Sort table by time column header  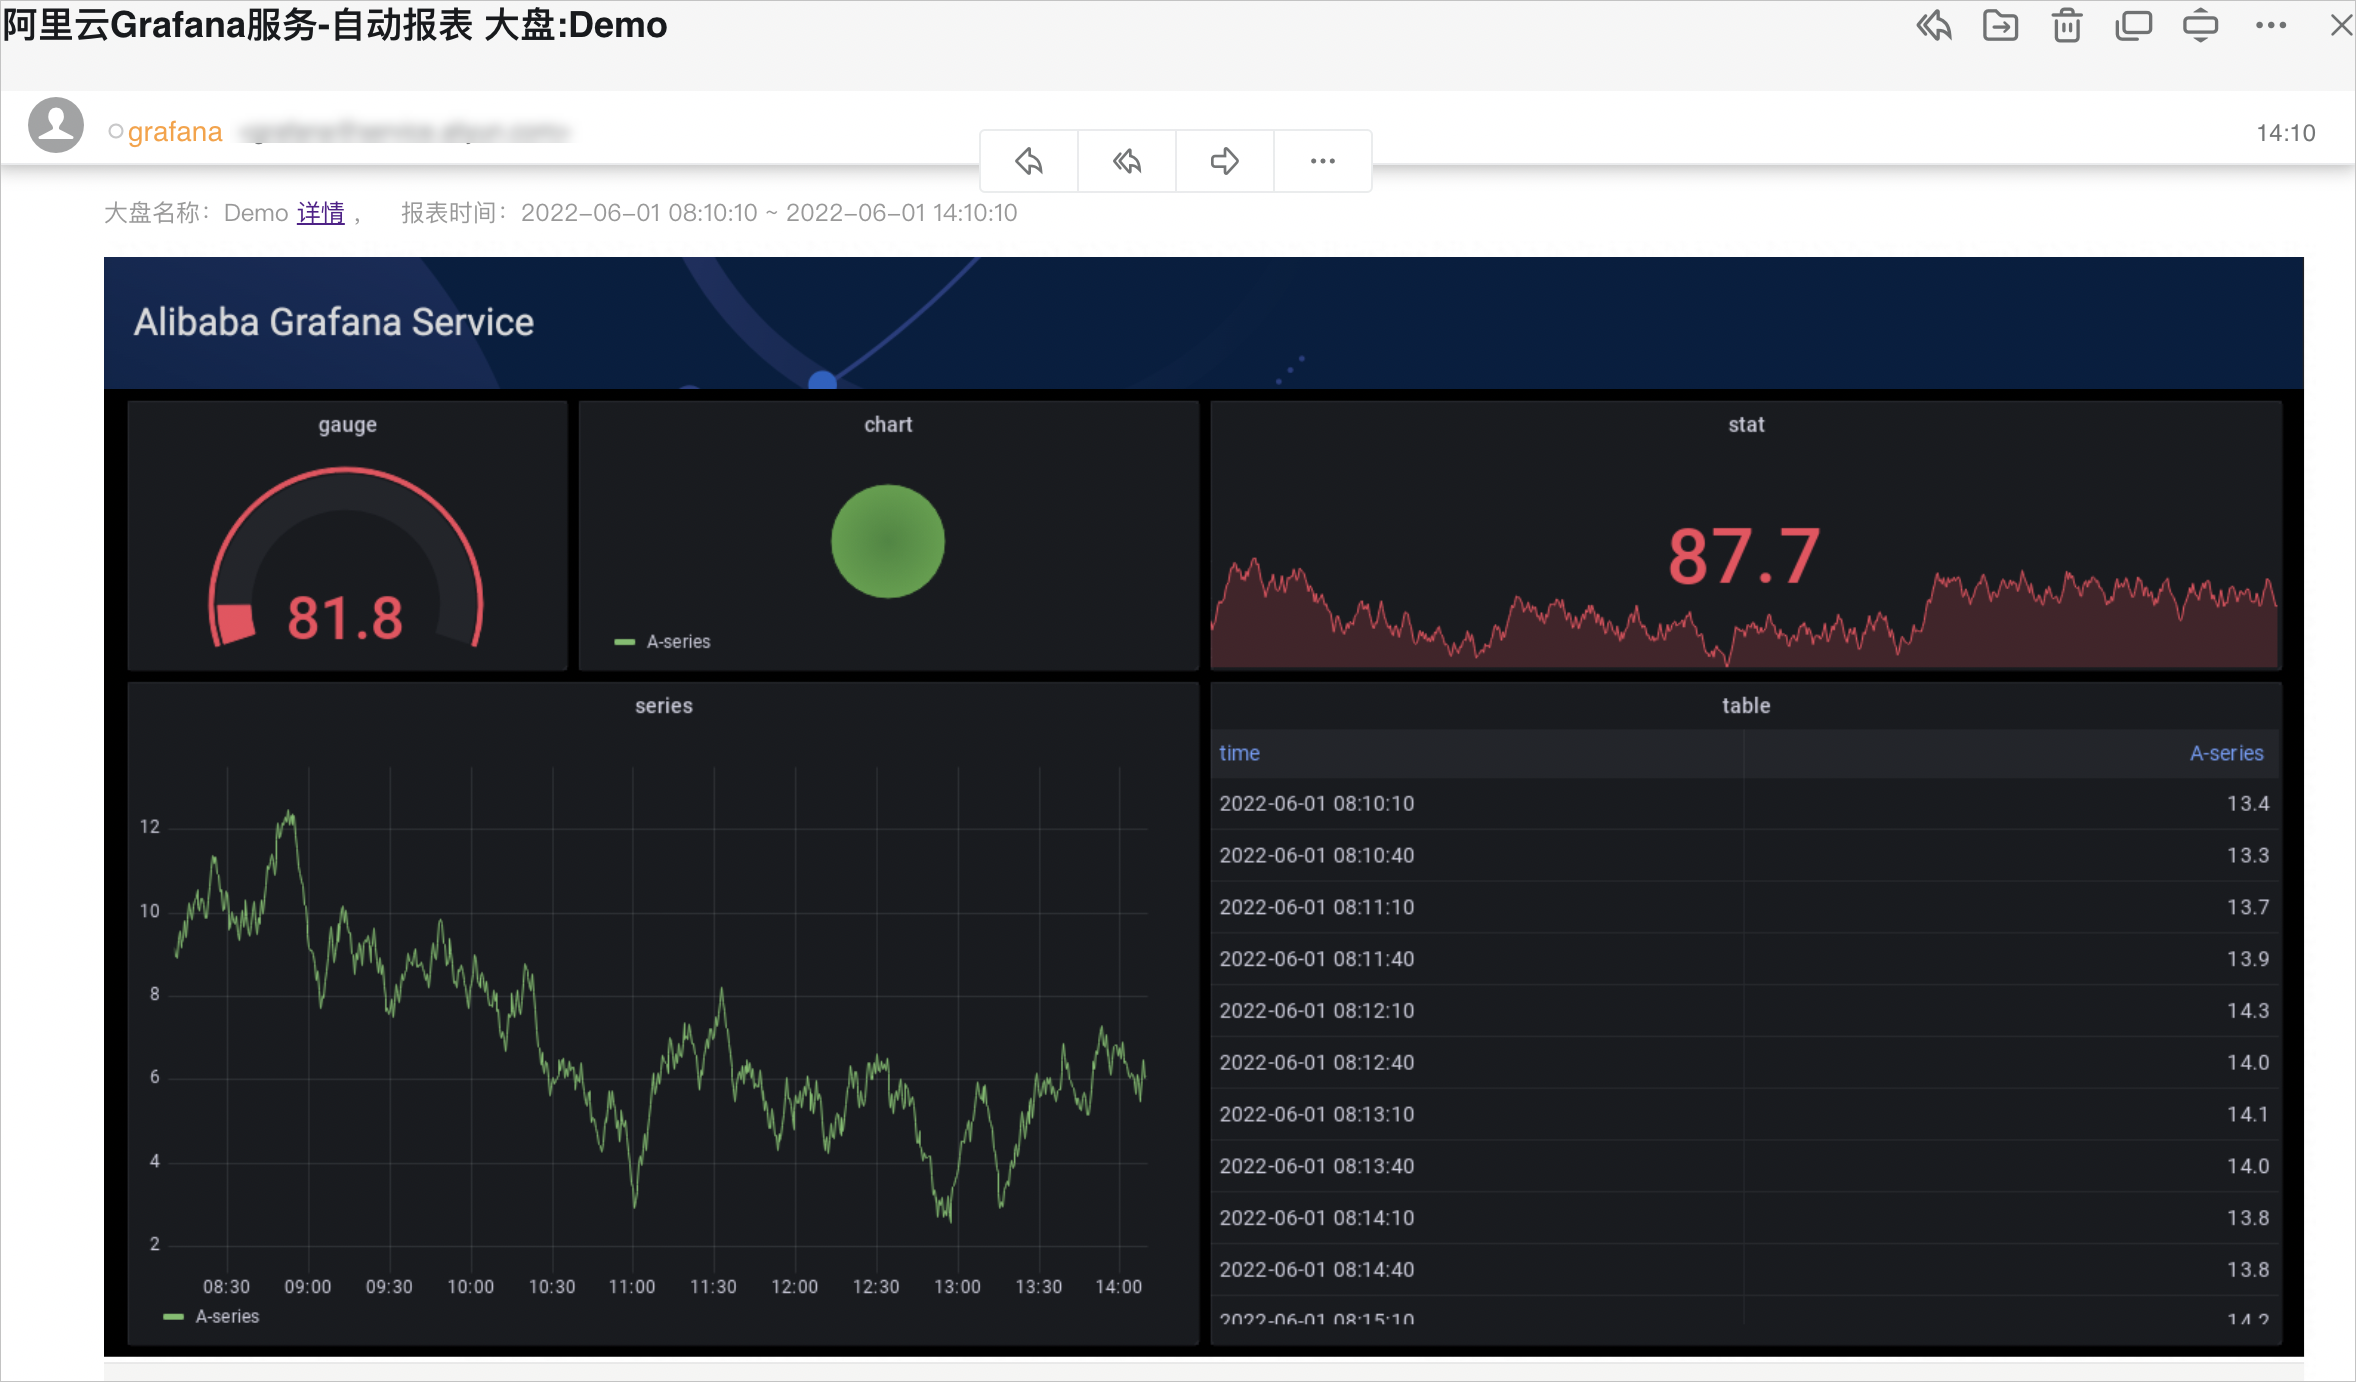pos(1239,753)
